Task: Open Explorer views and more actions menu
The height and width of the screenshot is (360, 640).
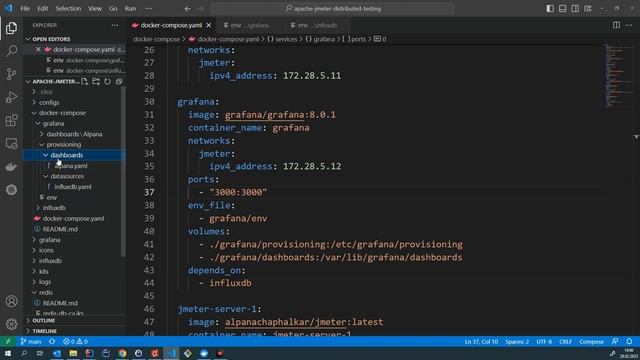Action: point(115,25)
